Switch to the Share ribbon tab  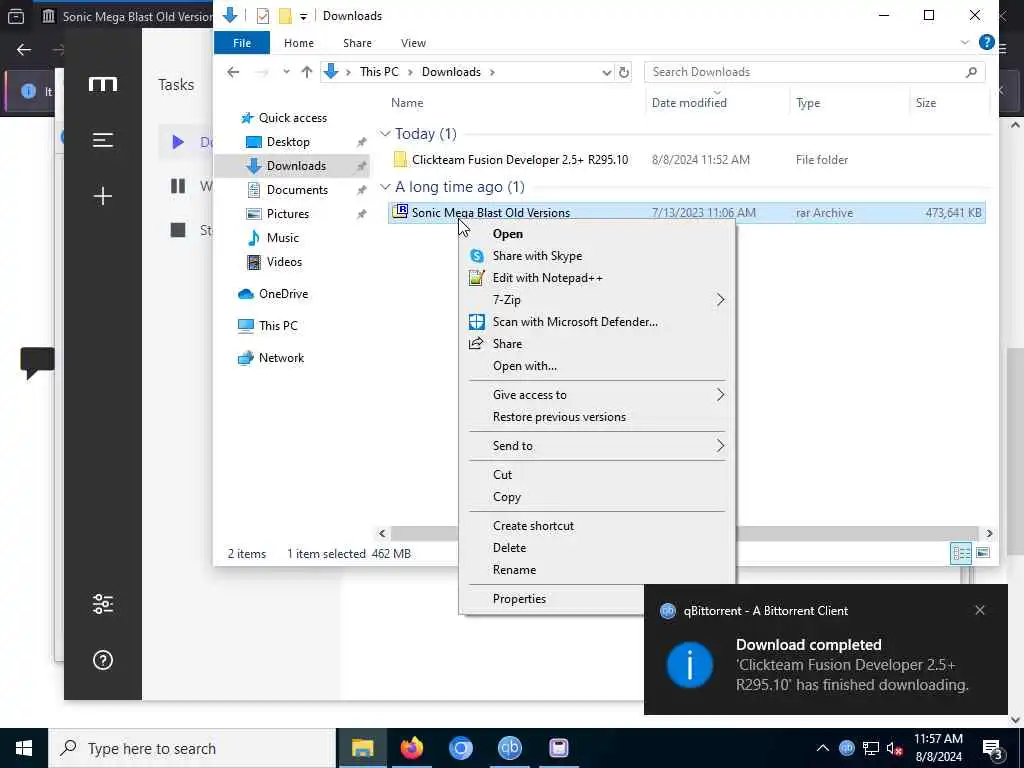tap(357, 43)
